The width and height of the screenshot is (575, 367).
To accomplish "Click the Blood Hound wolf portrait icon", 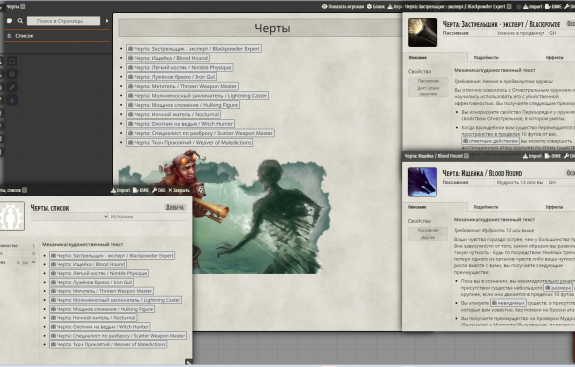I will click(422, 182).
